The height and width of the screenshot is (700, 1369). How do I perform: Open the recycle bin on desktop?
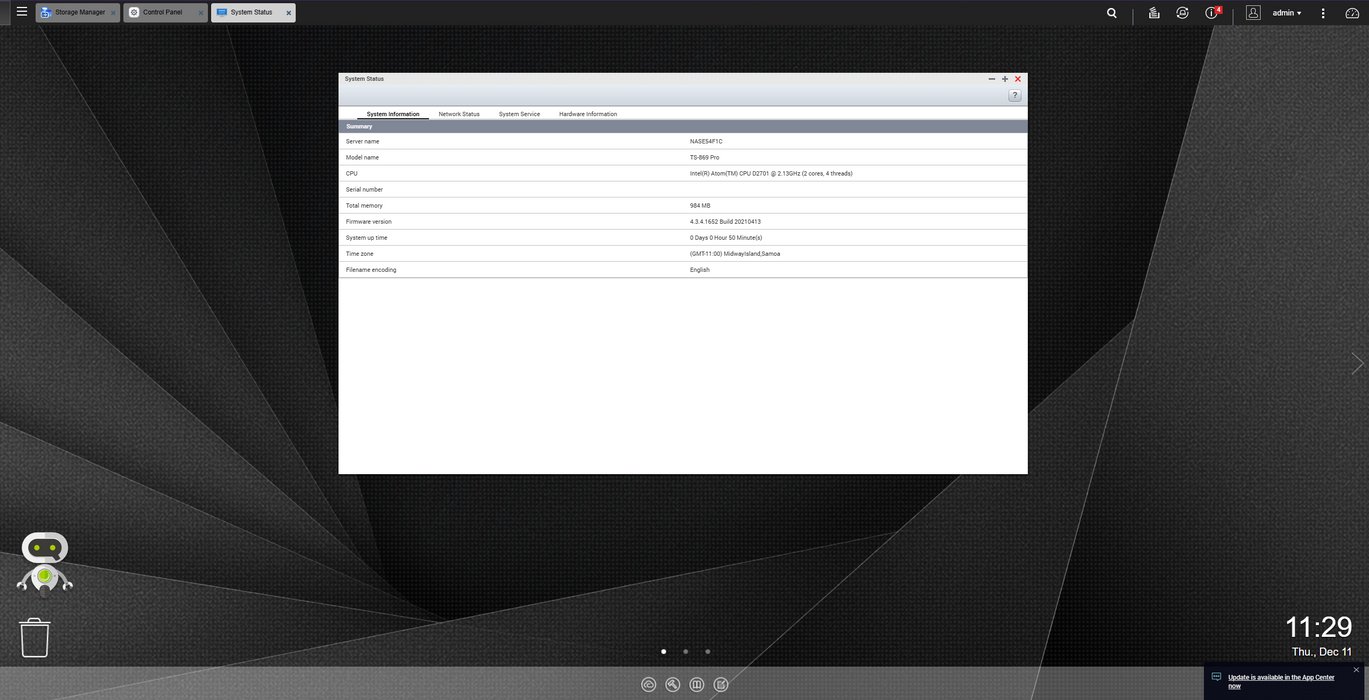(x=34, y=637)
